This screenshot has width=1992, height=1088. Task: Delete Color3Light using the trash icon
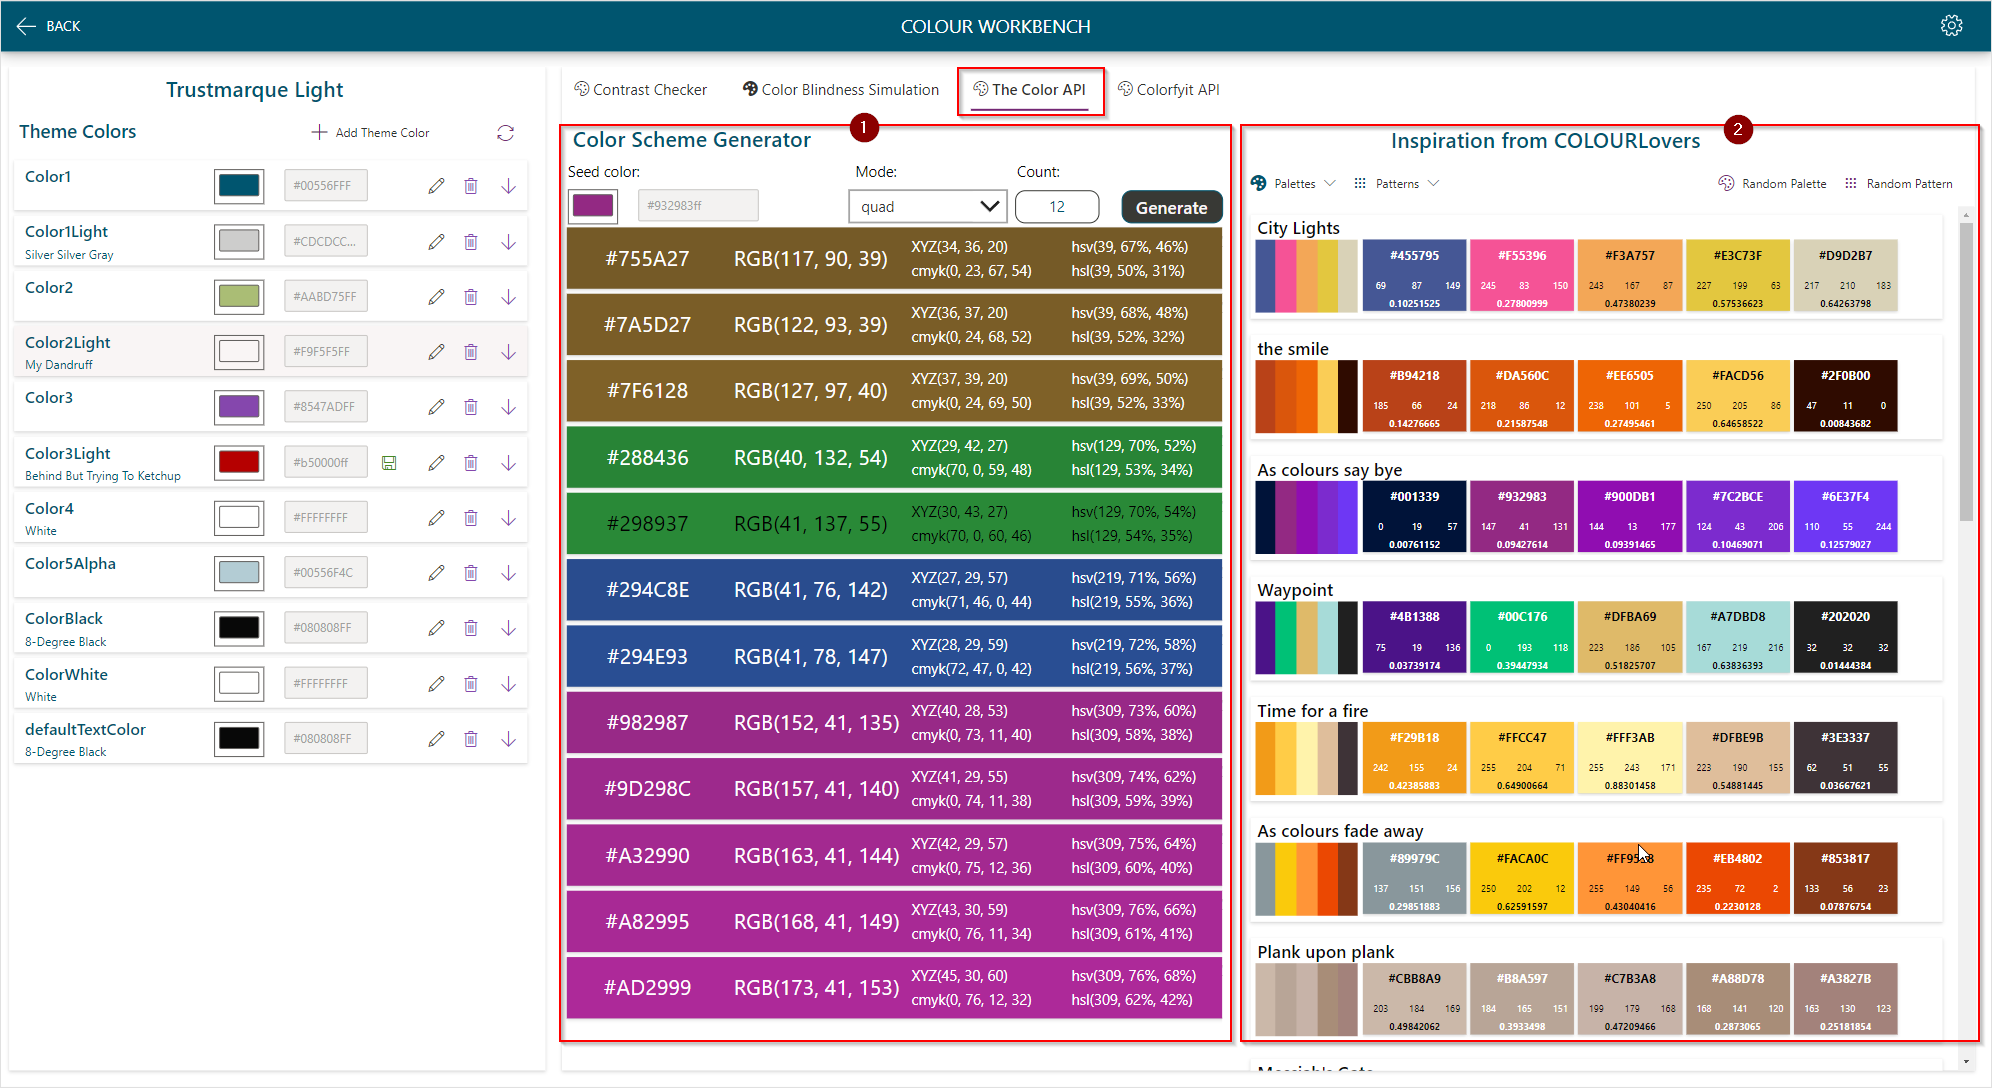[471, 463]
